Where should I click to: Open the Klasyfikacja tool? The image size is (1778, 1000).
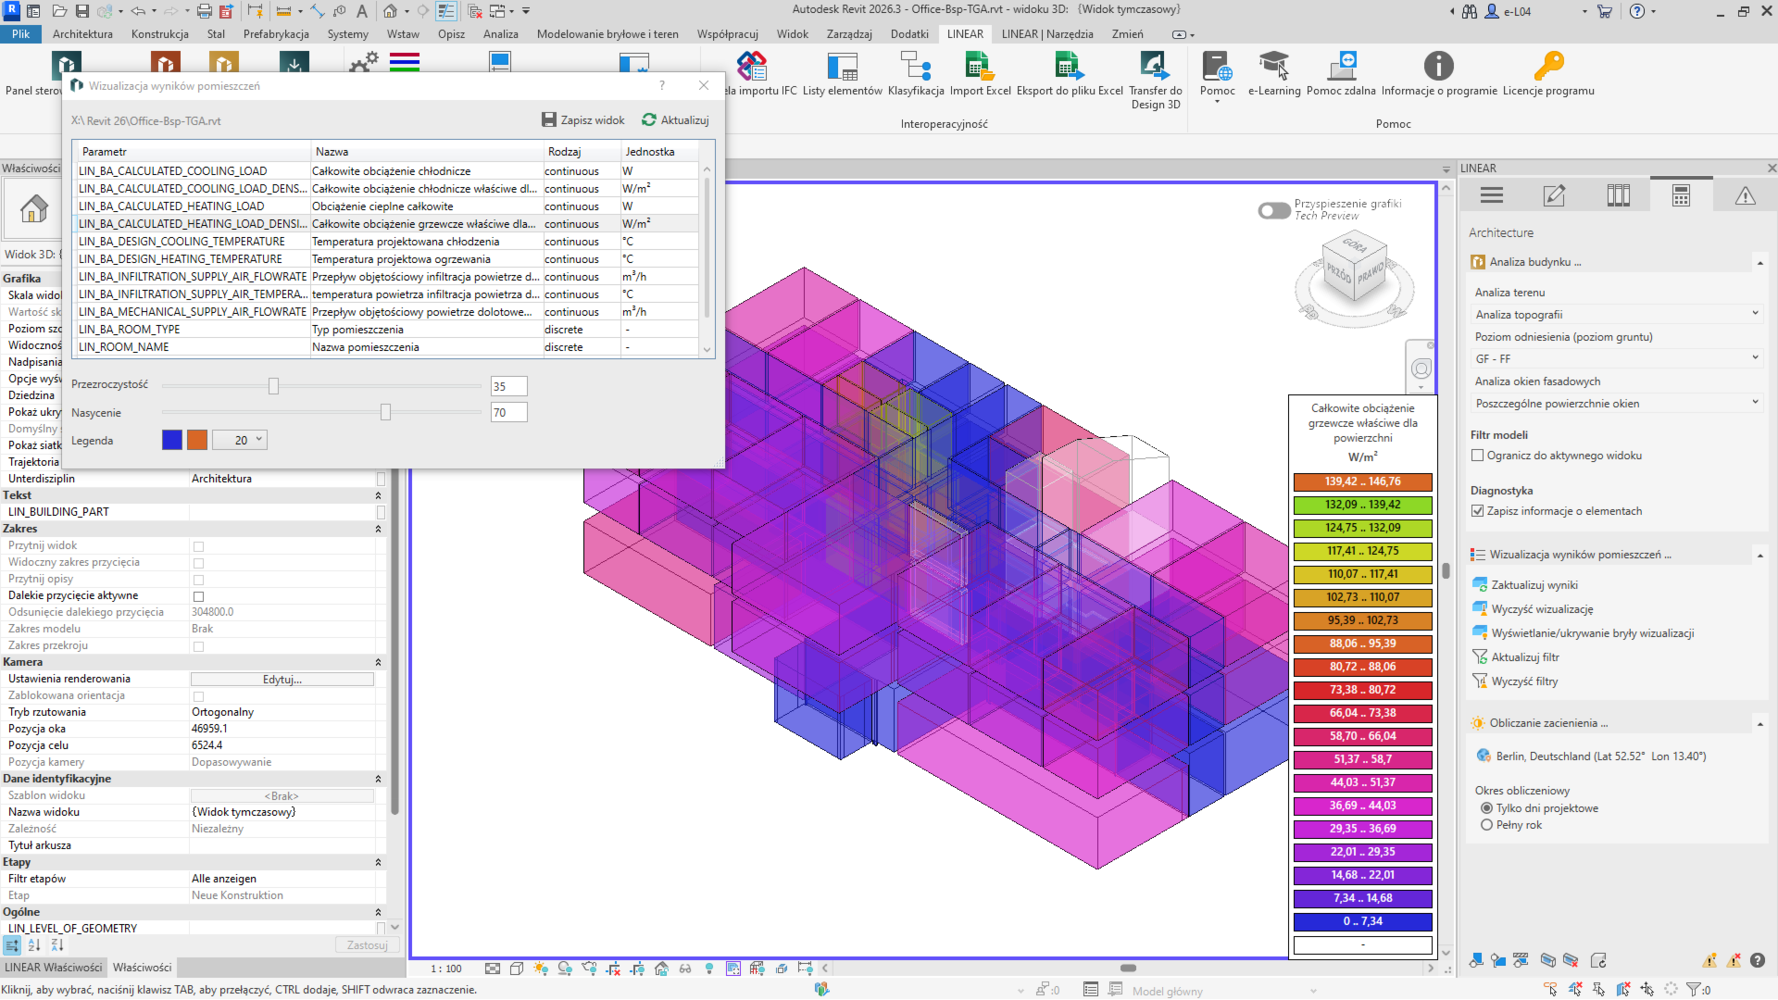tap(915, 68)
